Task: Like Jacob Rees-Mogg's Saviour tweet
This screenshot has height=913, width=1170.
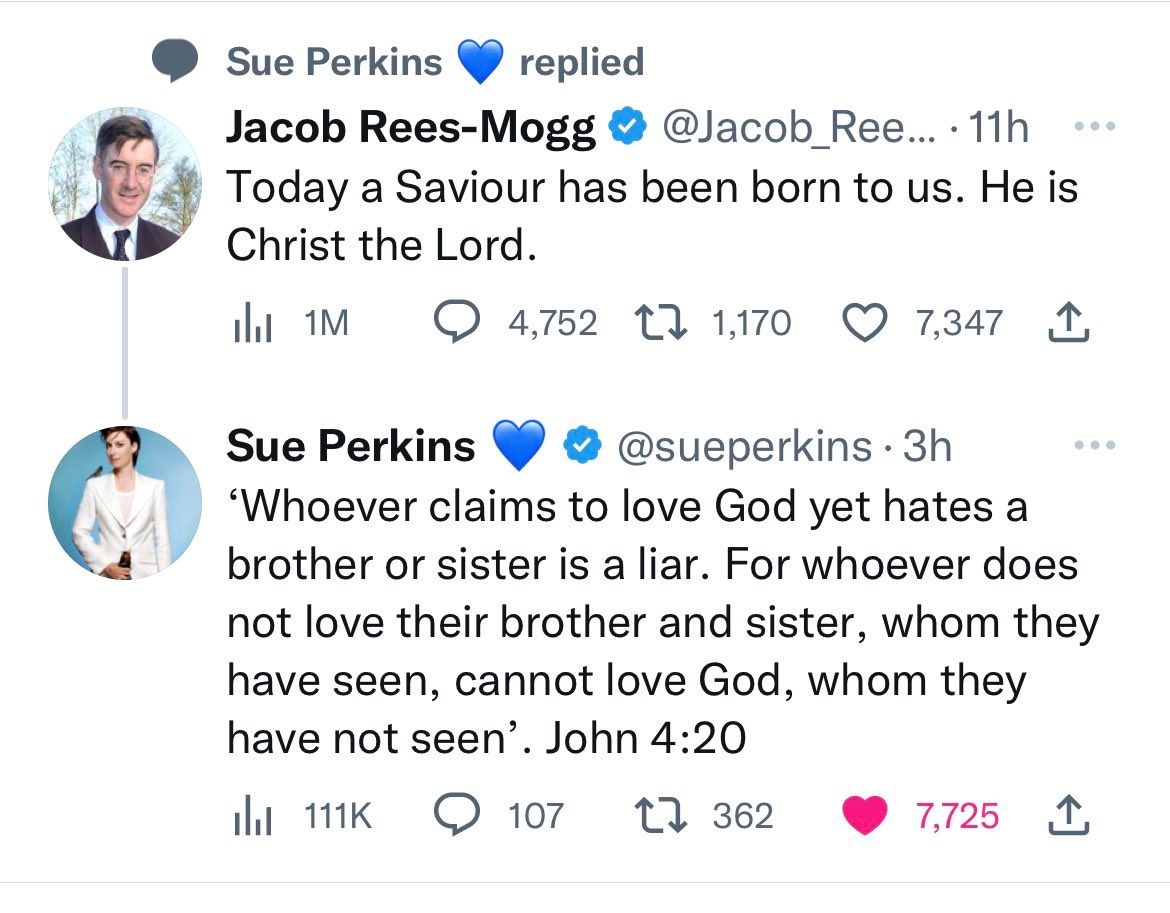Action: [865, 322]
